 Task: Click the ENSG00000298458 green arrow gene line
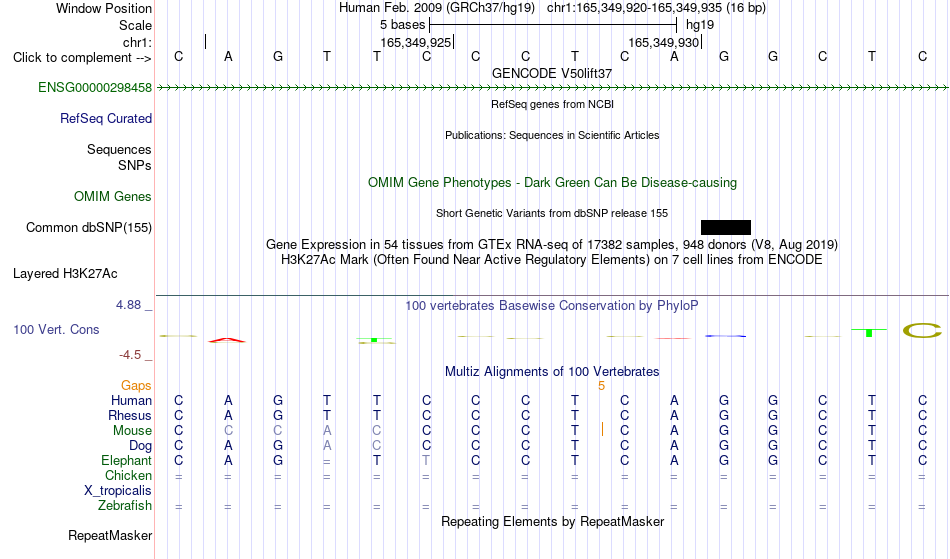point(552,88)
